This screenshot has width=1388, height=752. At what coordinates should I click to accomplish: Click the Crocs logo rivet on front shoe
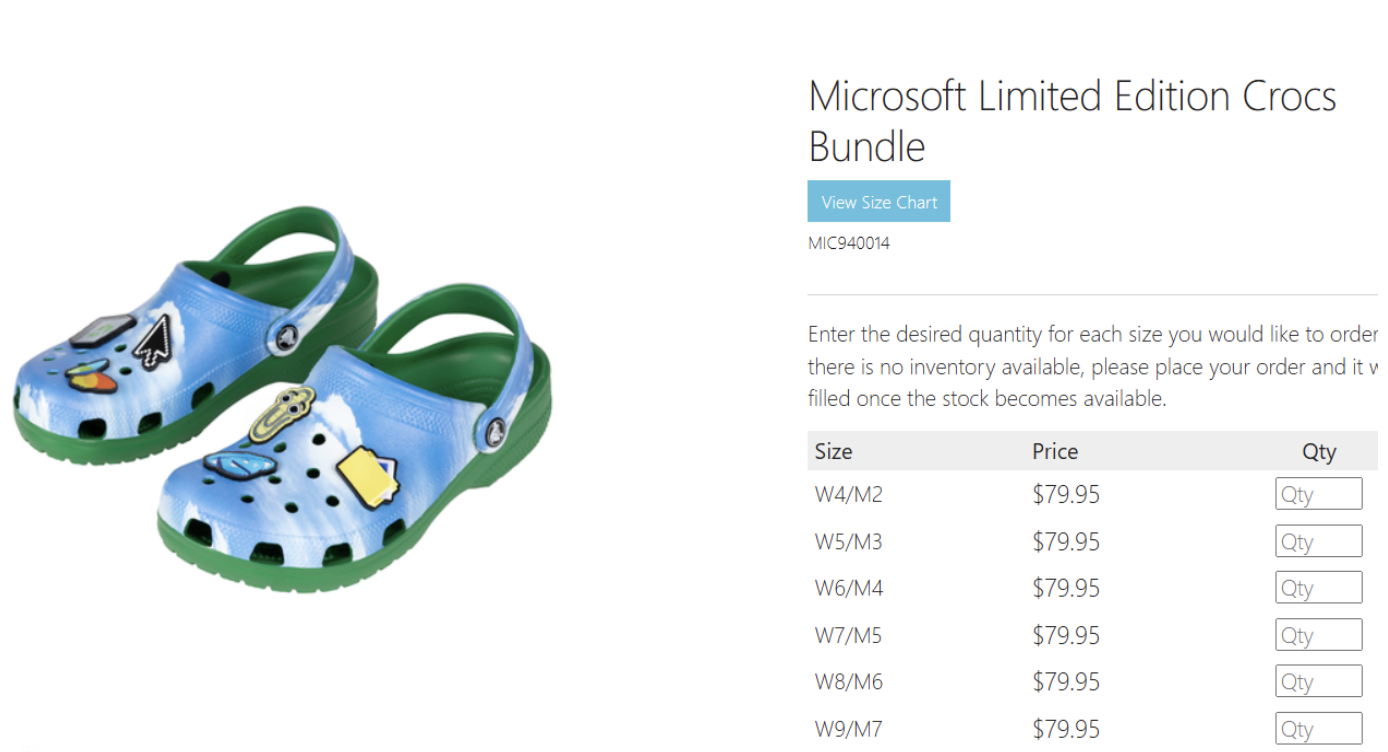point(495,433)
